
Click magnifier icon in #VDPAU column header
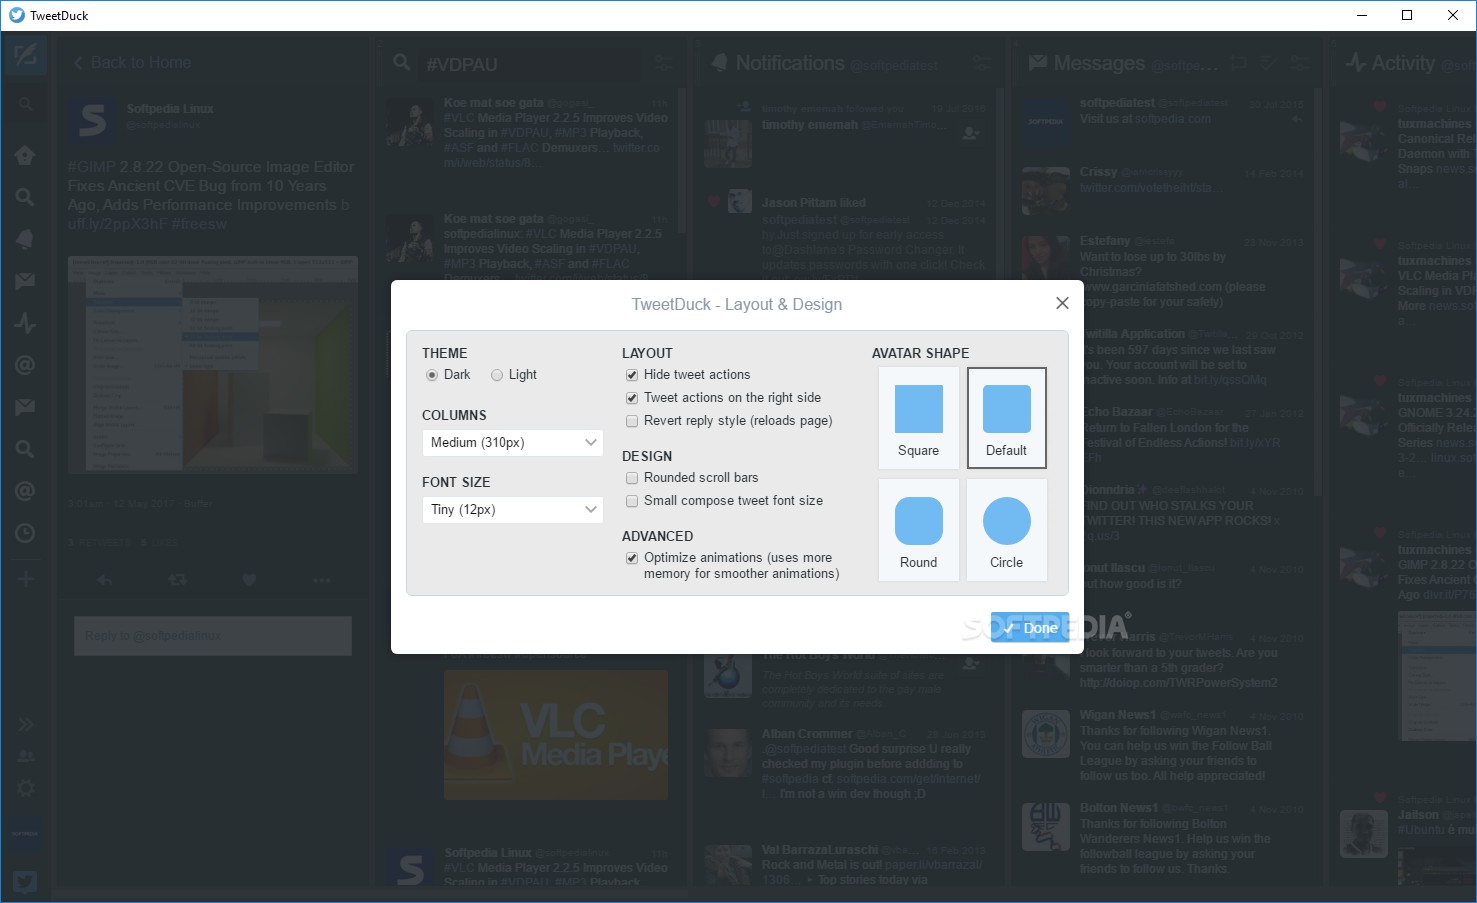coord(402,63)
